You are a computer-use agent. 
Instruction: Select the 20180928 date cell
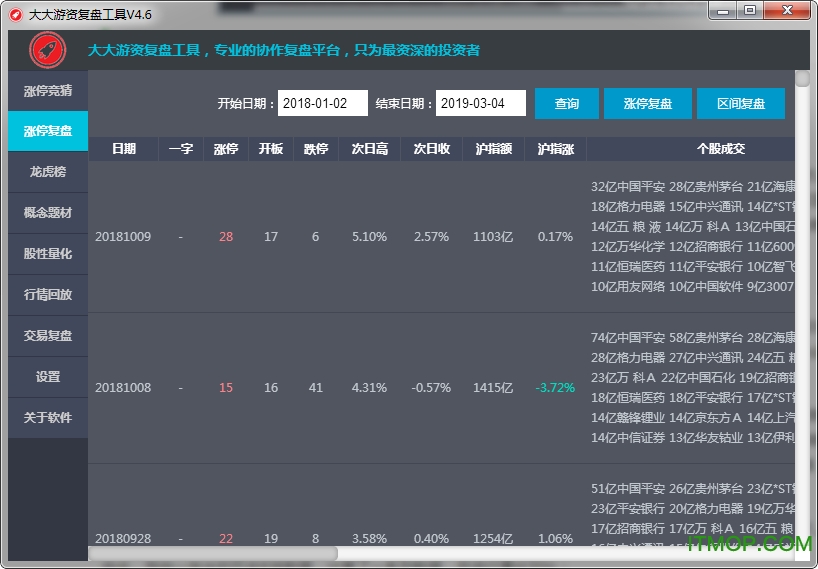[x=123, y=538]
